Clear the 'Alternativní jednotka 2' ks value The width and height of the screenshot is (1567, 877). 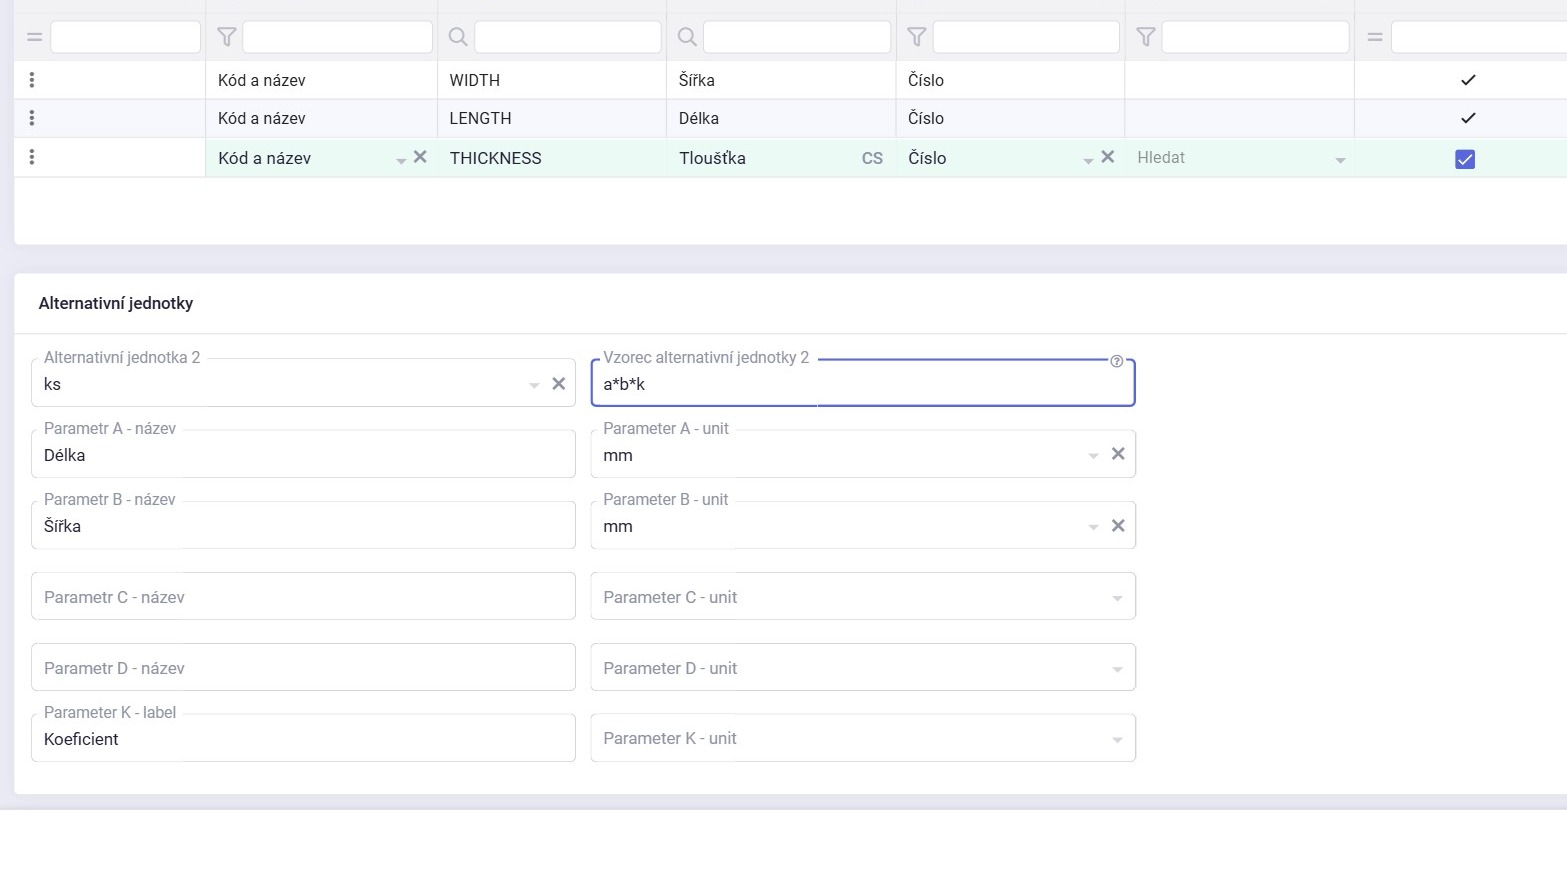pos(558,384)
